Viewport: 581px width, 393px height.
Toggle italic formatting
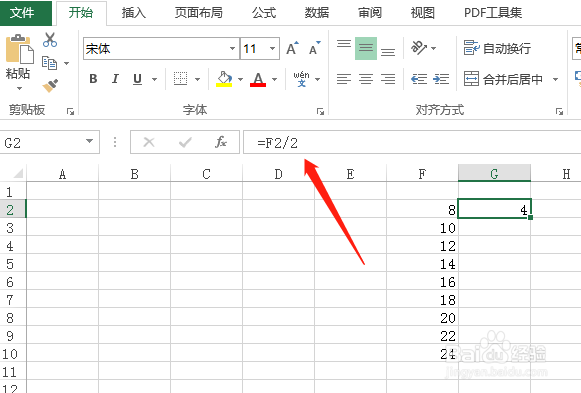click(x=115, y=79)
